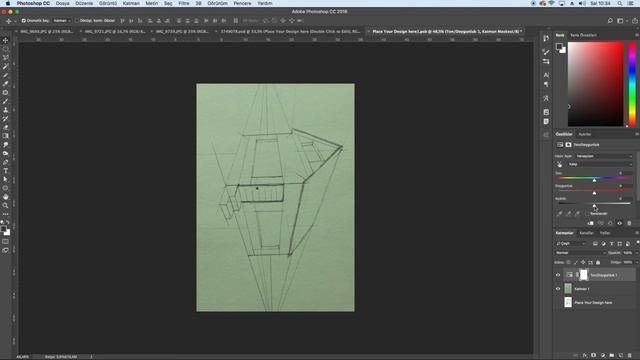Select the Clone Stamp tool
Screen dimensions: 640x360
pyautogui.click(x=5, y=110)
